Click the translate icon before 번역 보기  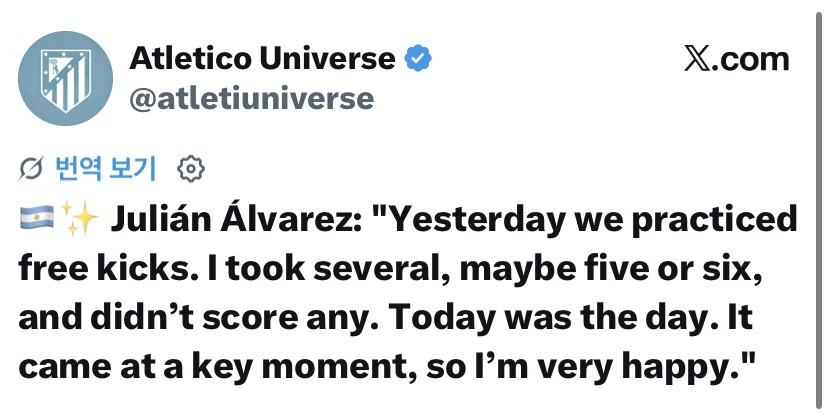(x=31, y=168)
